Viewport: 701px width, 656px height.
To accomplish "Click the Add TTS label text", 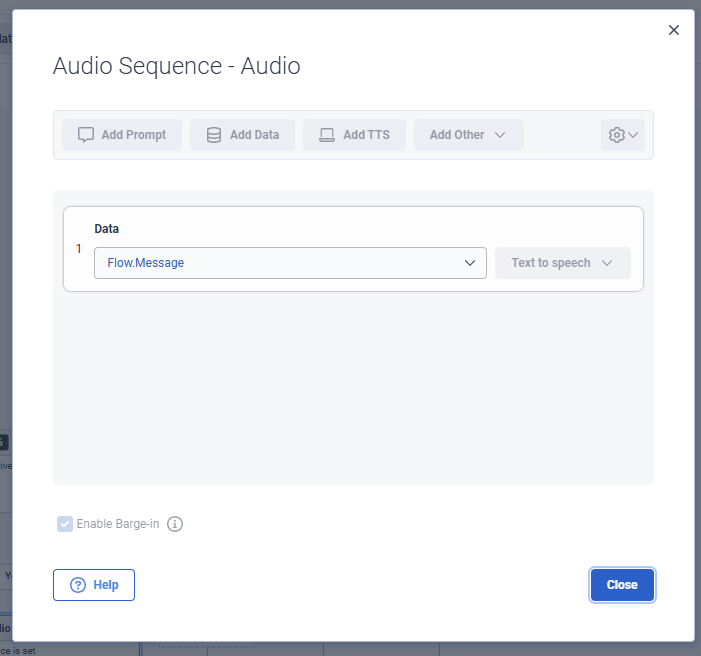I will 367,135.
